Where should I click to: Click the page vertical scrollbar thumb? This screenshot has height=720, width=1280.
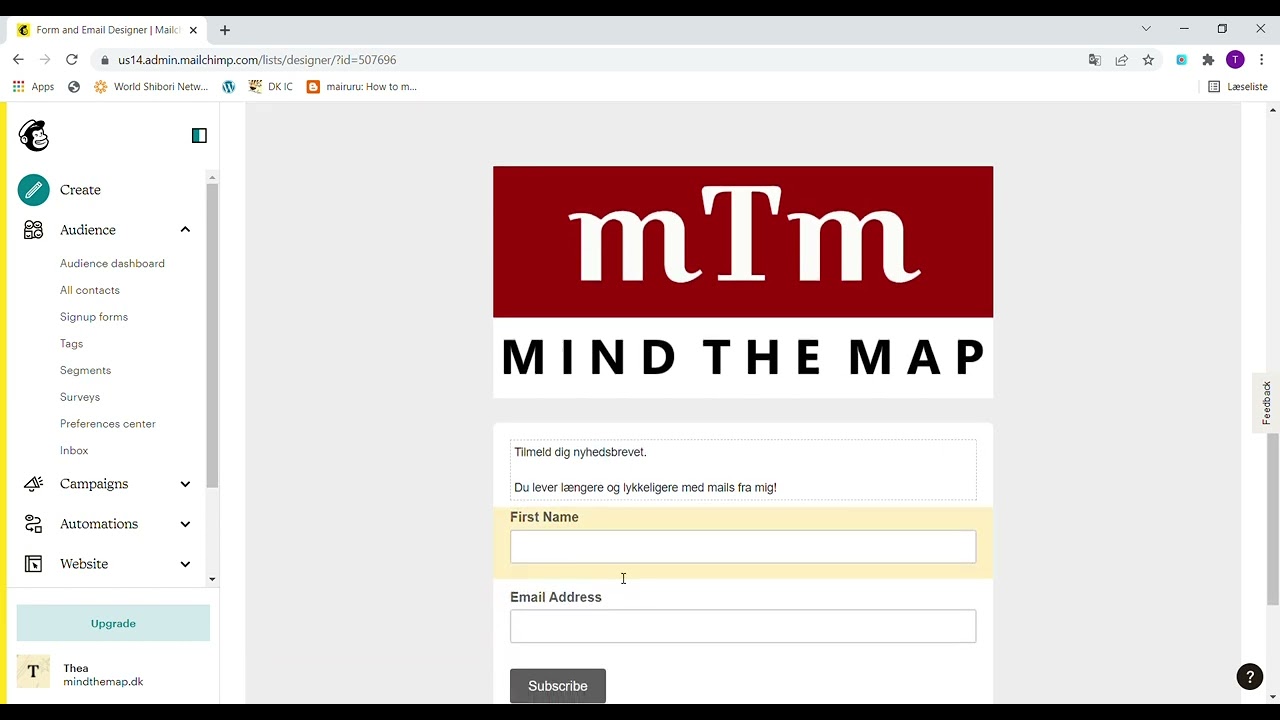tap(1272, 519)
